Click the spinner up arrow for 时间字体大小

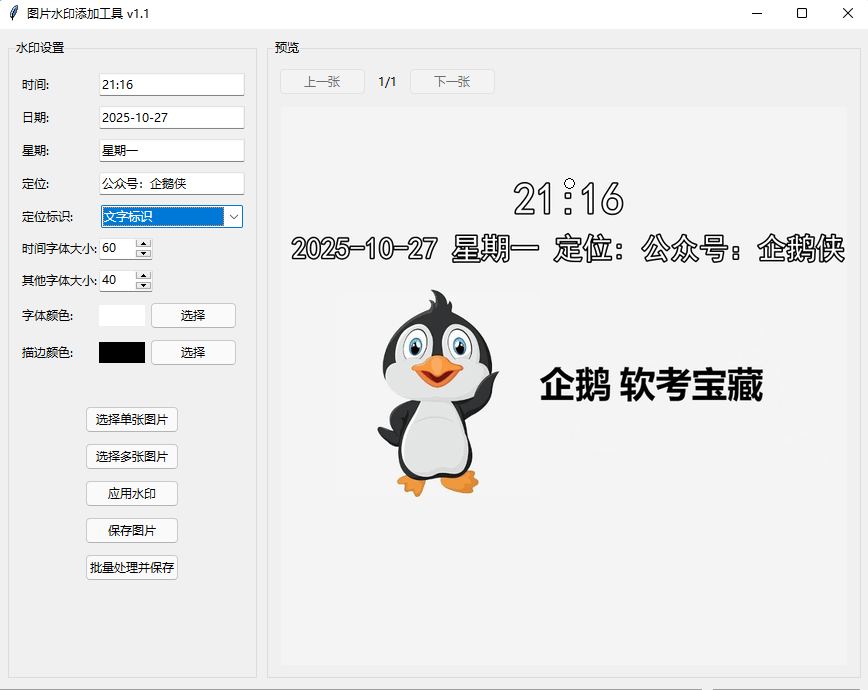tap(146, 243)
